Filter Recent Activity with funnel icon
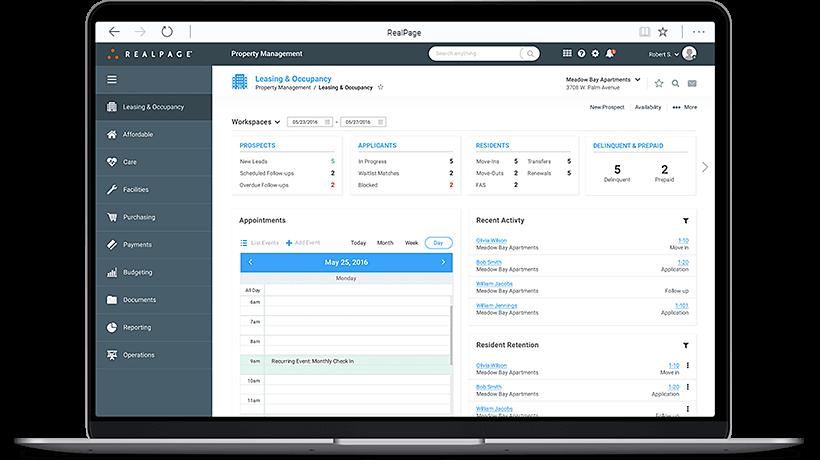Viewport: 820px width, 460px height. point(686,221)
